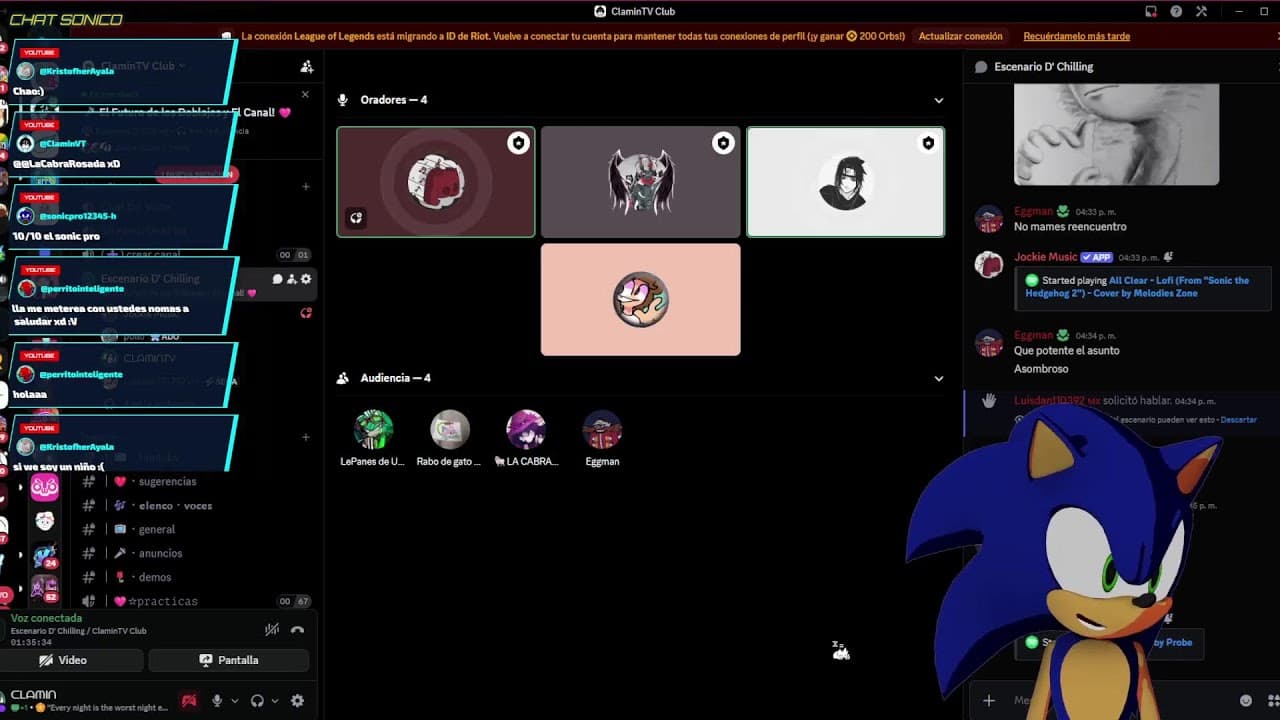This screenshot has height=720, width=1280.
Task: Open the pink owl server icon
Action: click(x=44, y=487)
